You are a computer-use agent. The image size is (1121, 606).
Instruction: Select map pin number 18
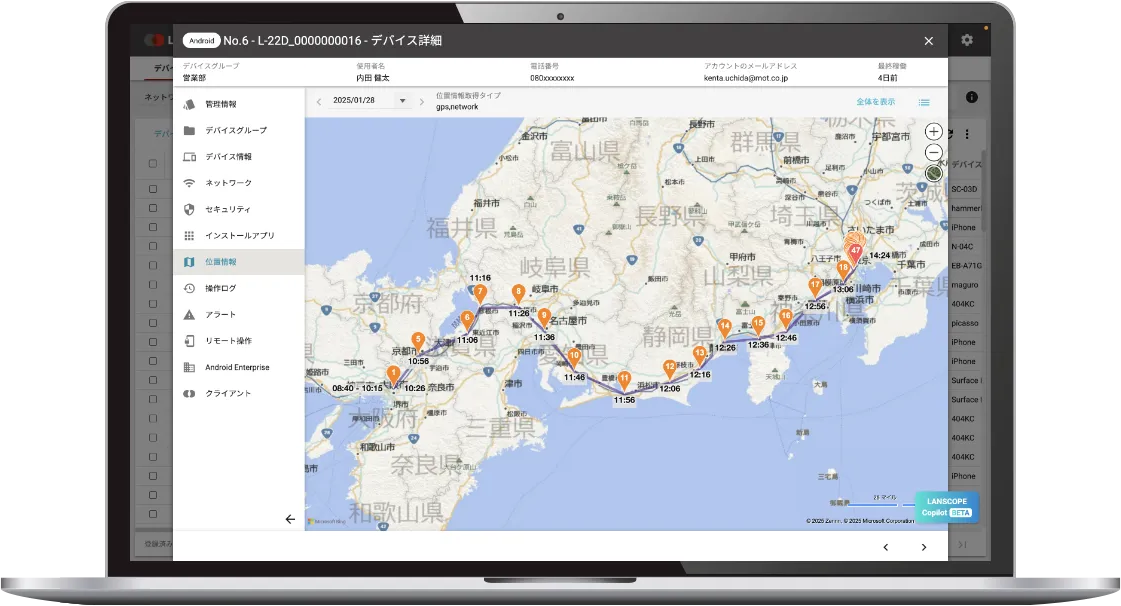[844, 270]
